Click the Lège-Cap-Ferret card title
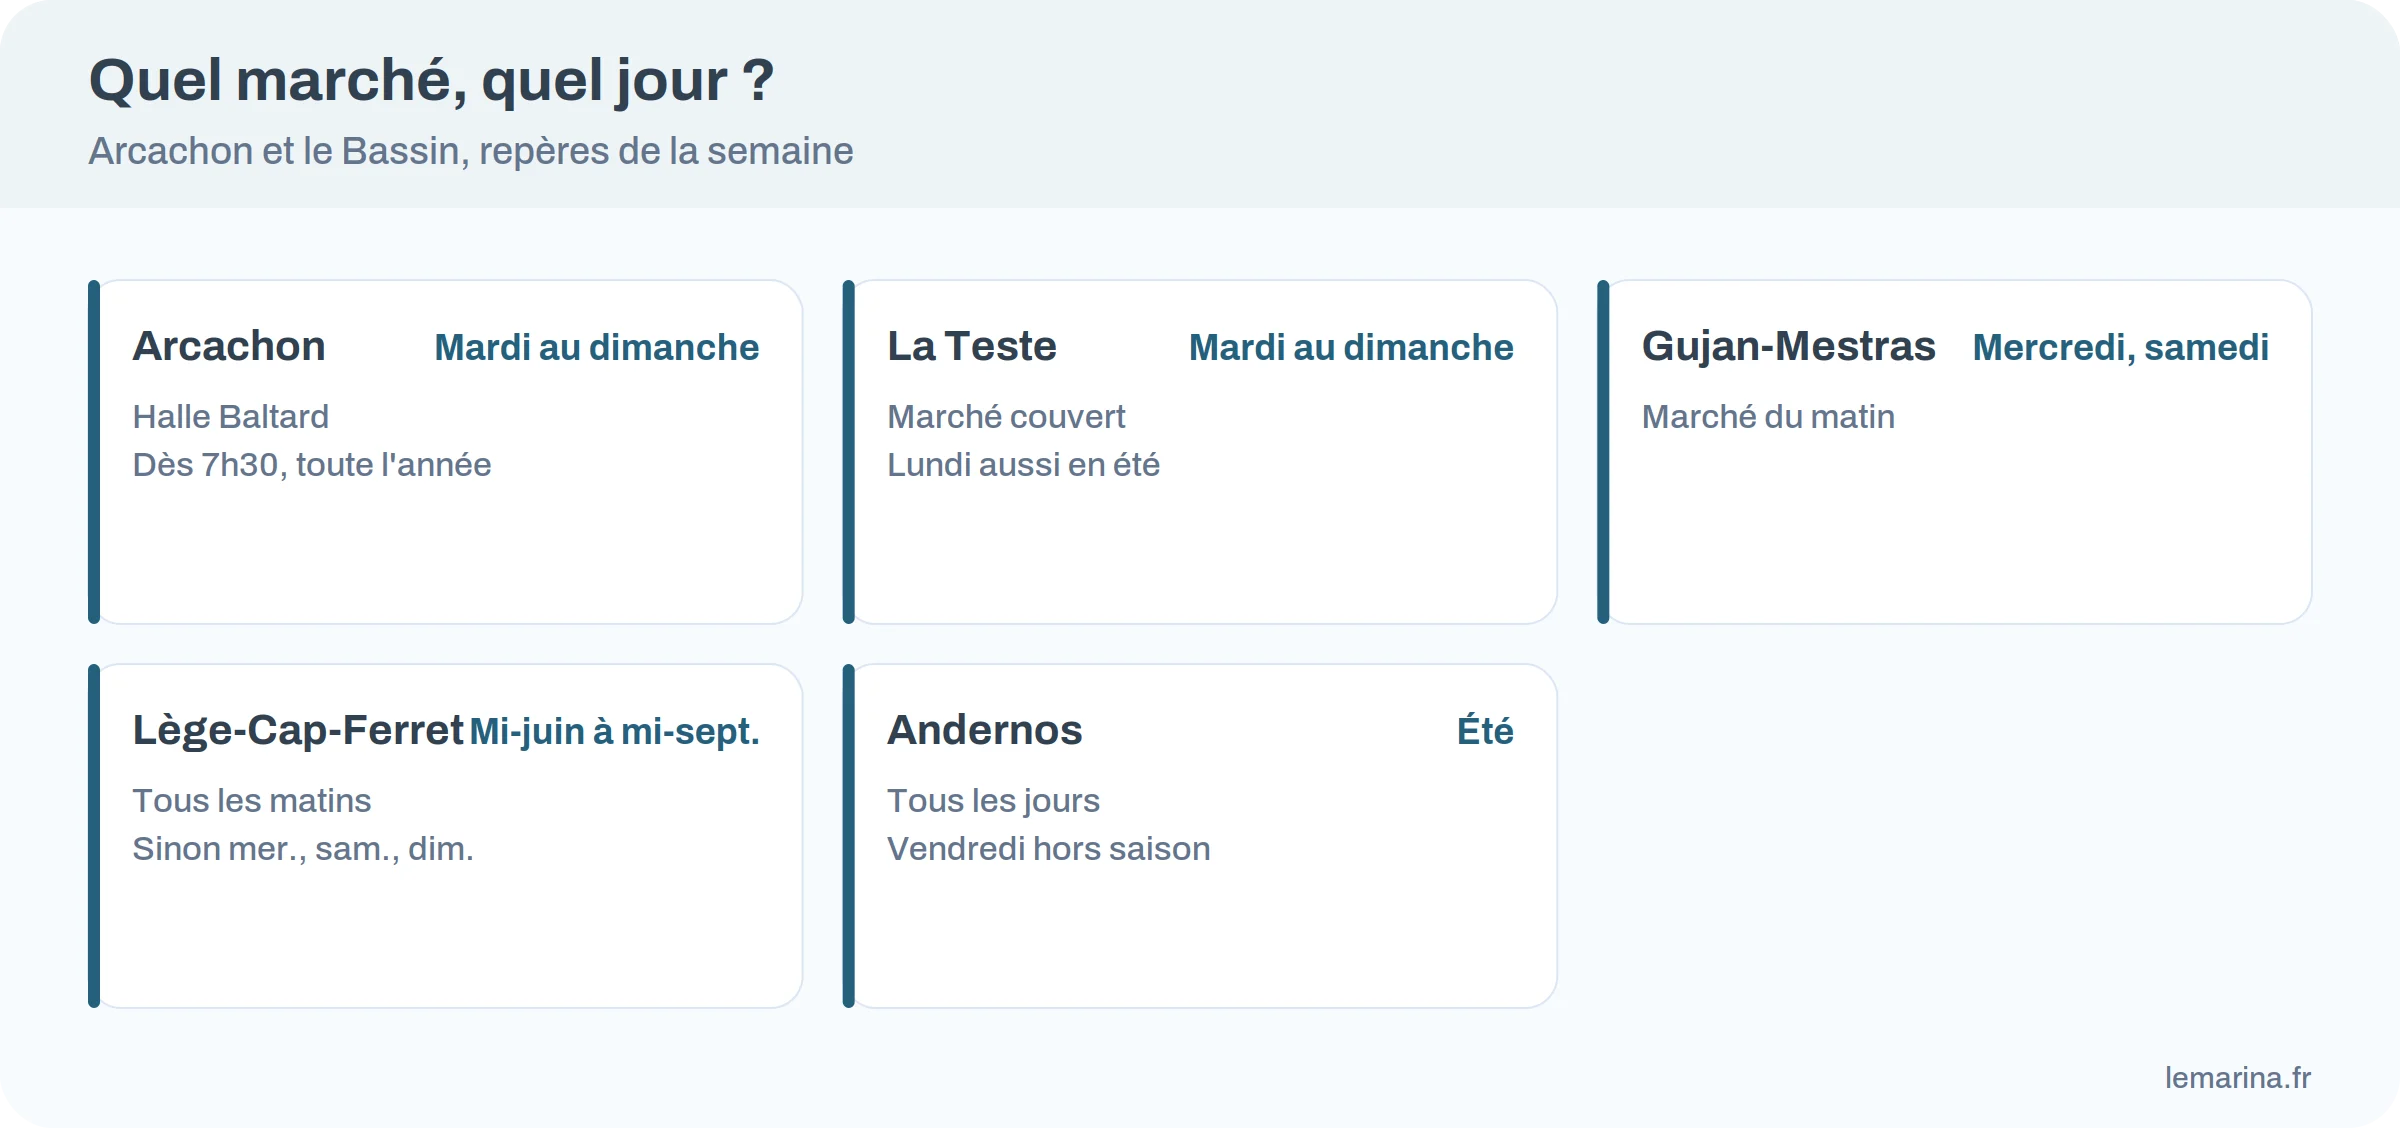 pyautogui.click(x=298, y=730)
